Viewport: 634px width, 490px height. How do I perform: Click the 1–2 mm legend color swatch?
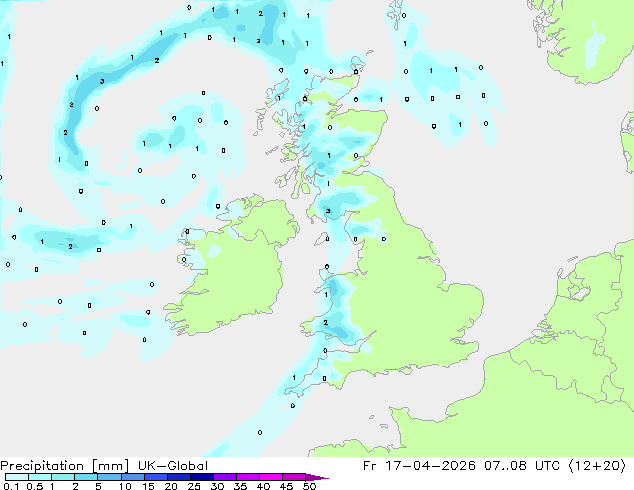pyautogui.click(x=63, y=477)
